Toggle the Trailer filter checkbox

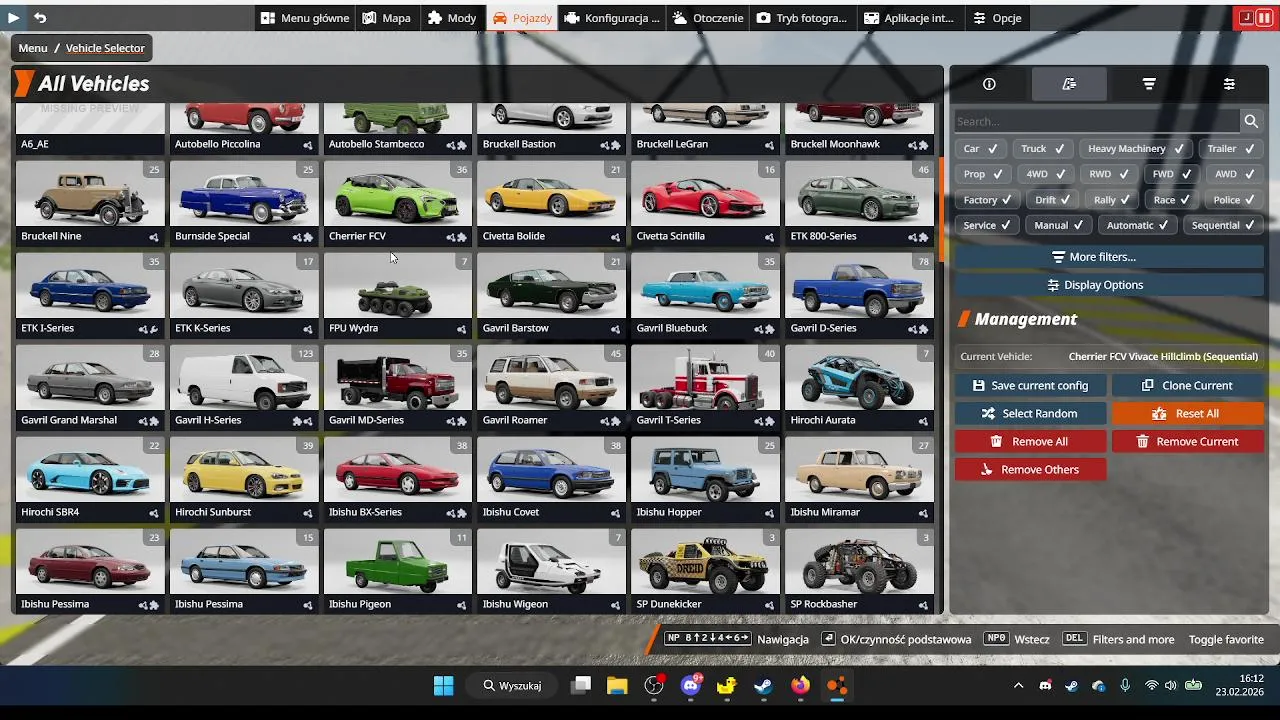coord(1230,148)
